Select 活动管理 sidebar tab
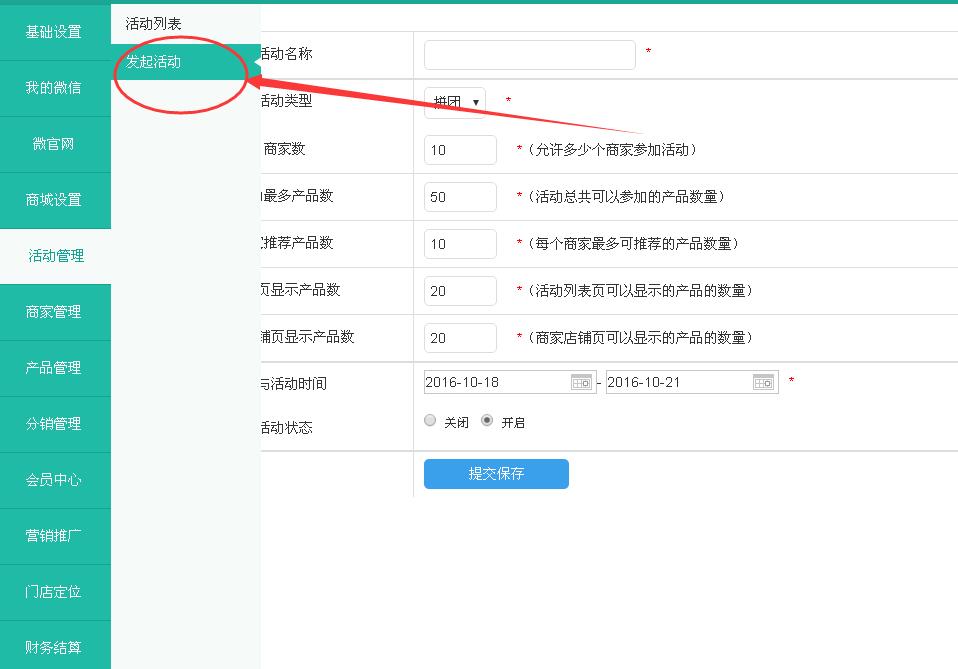This screenshot has height=669, width=958. point(56,256)
